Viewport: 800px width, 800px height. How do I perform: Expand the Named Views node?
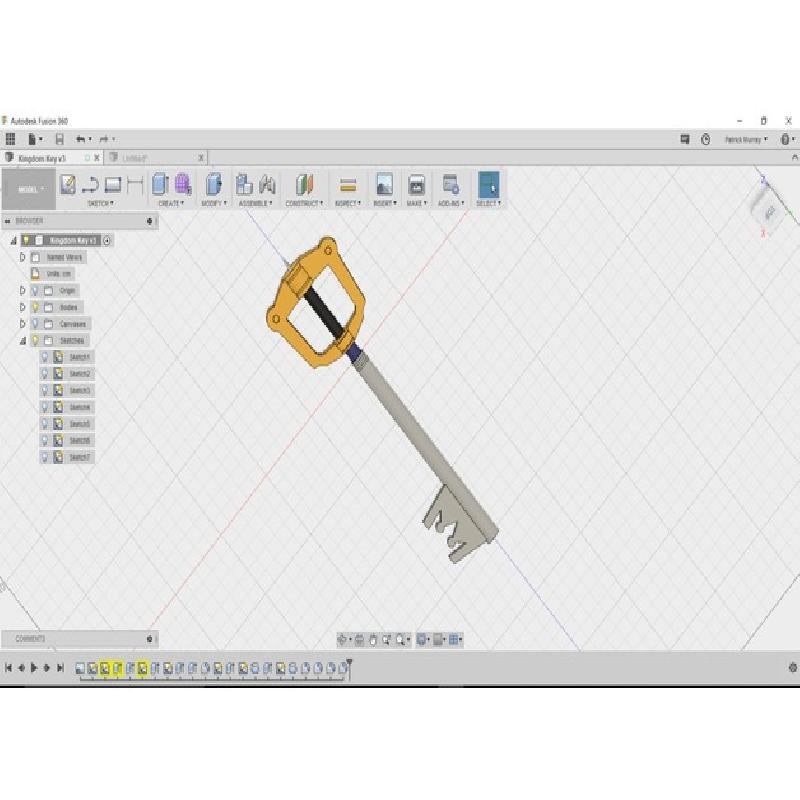tap(22, 257)
